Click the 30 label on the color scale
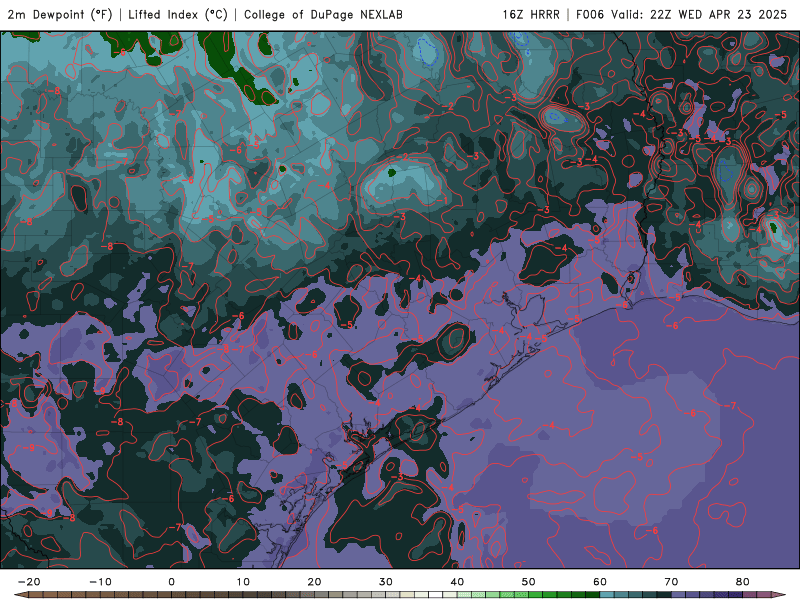 coord(386,582)
